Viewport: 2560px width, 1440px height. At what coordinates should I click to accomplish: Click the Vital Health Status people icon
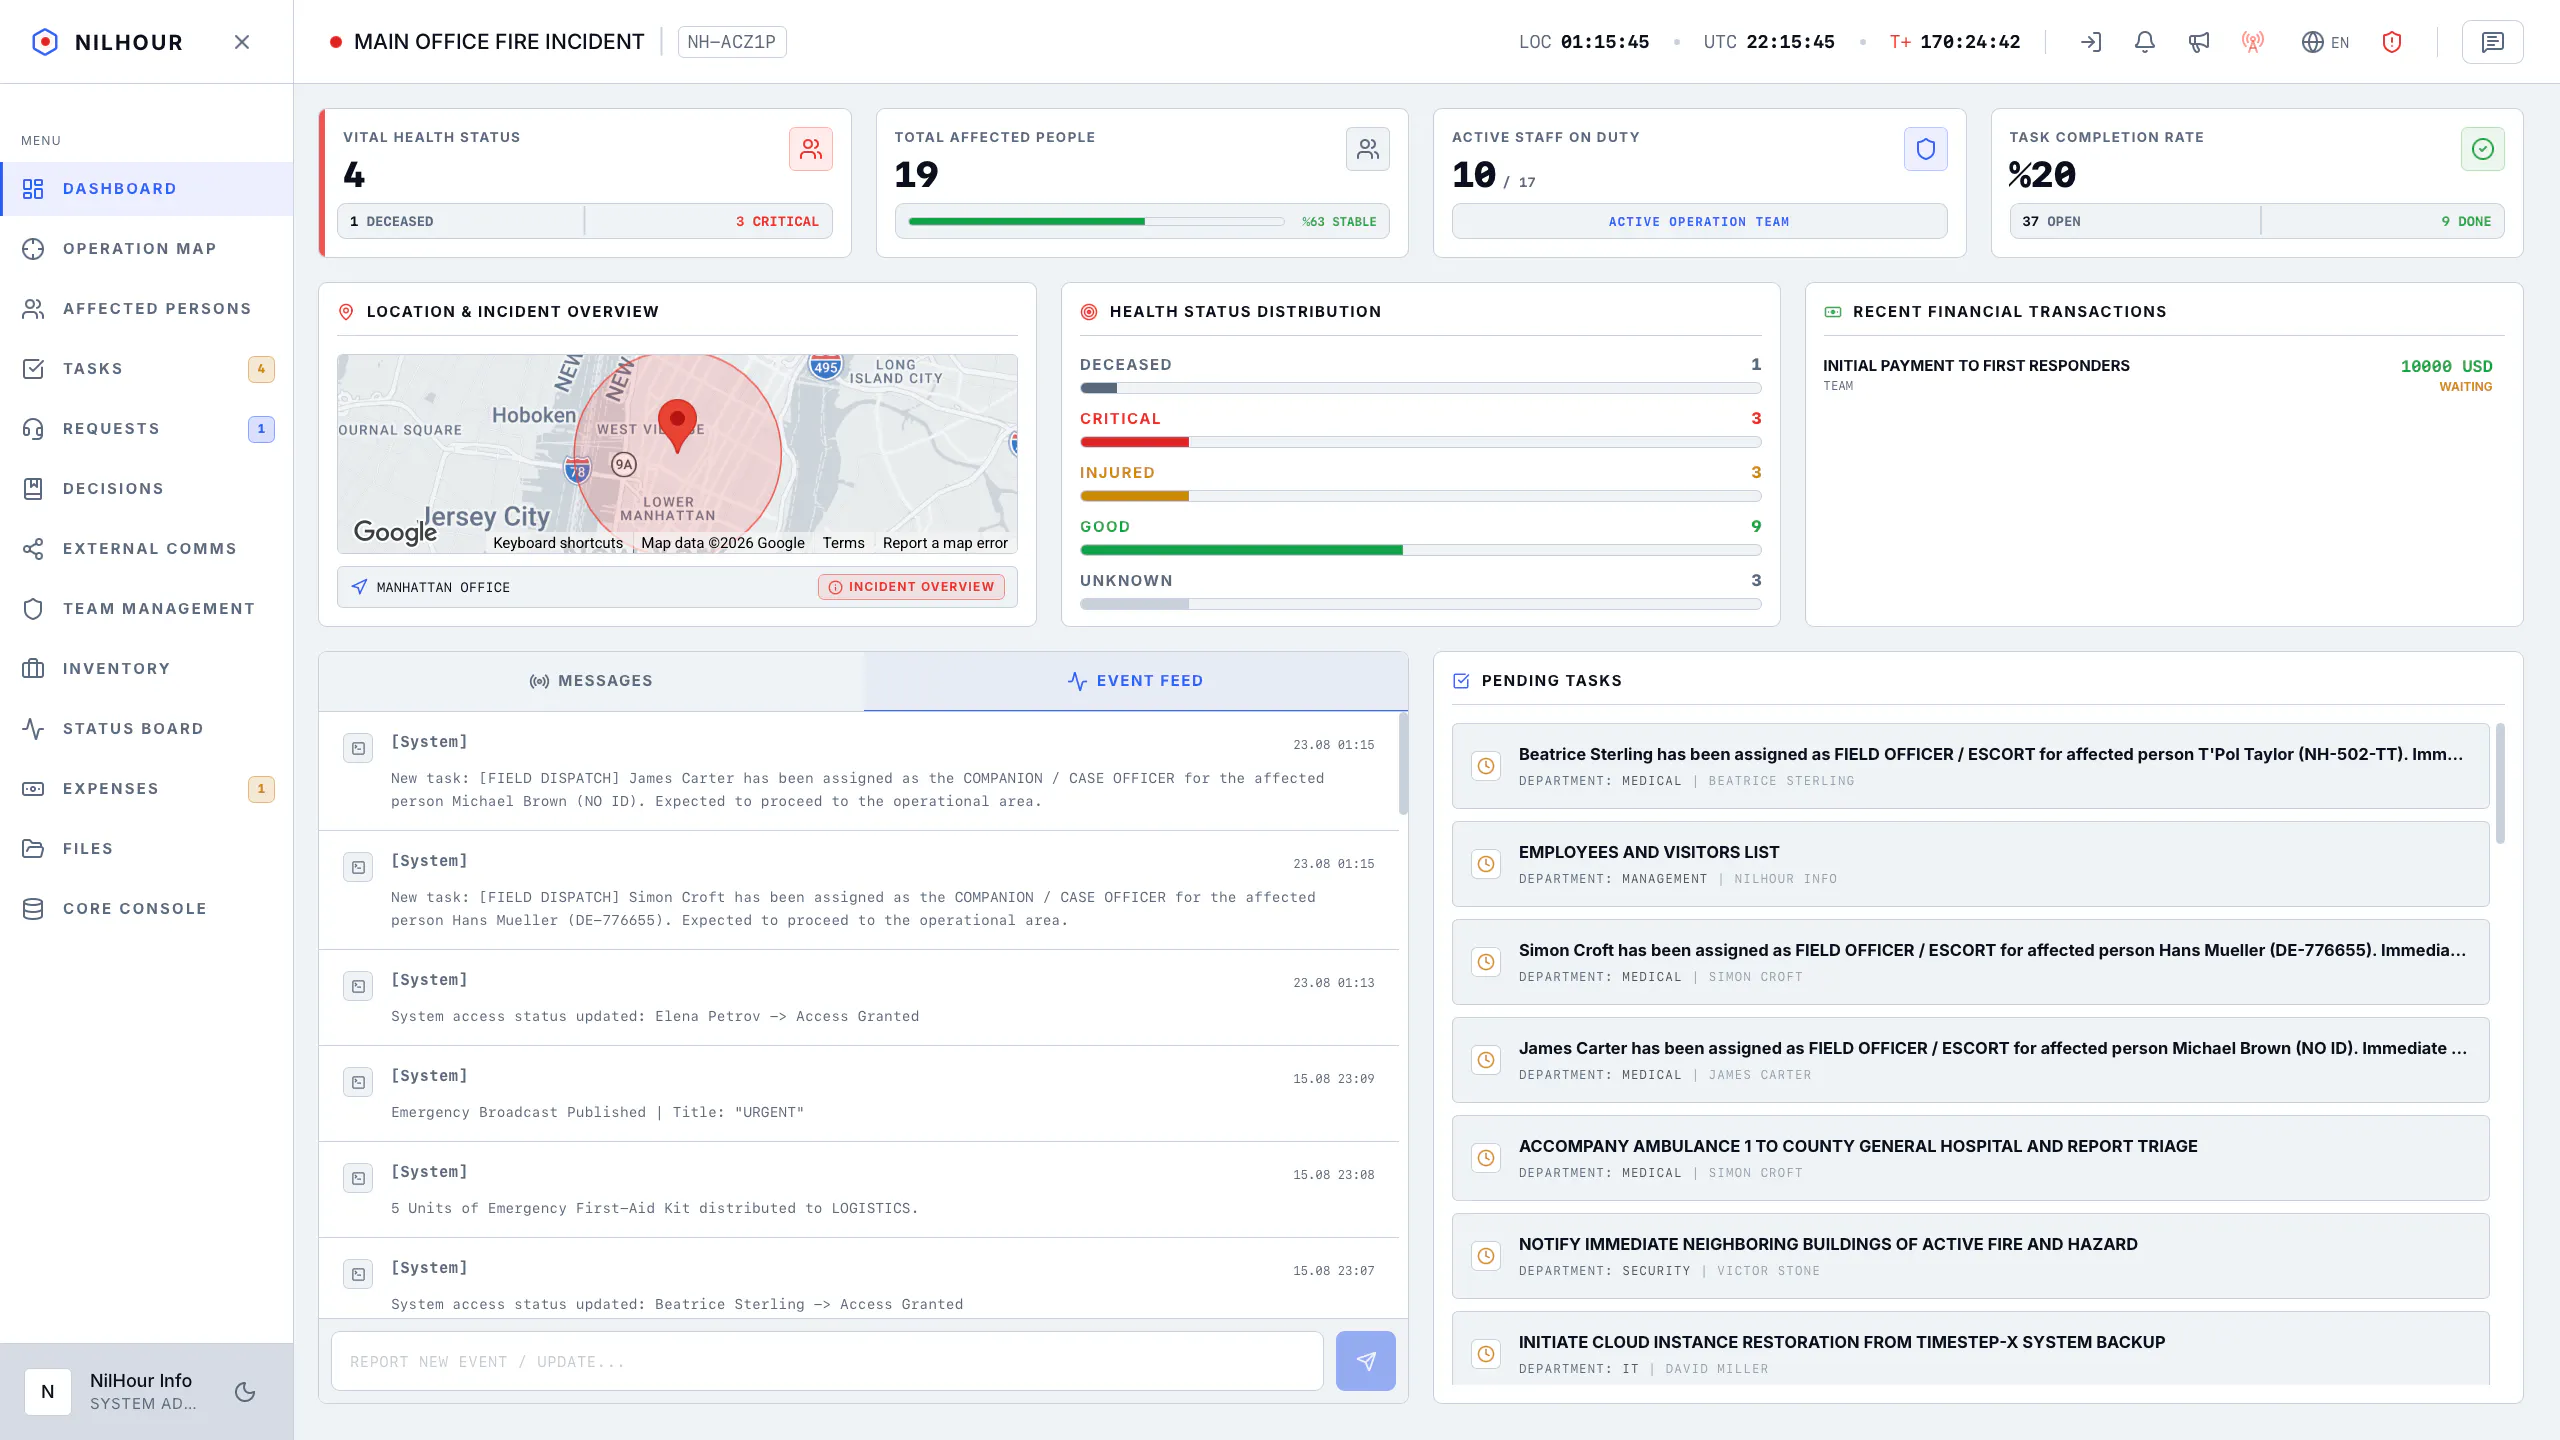(x=811, y=149)
